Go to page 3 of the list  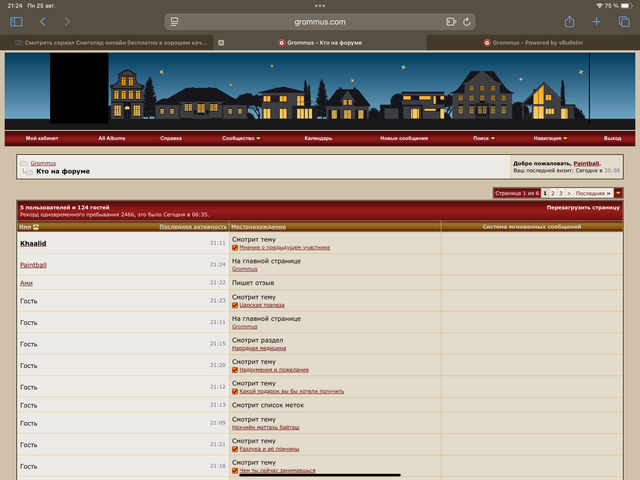tap(561, 193)
